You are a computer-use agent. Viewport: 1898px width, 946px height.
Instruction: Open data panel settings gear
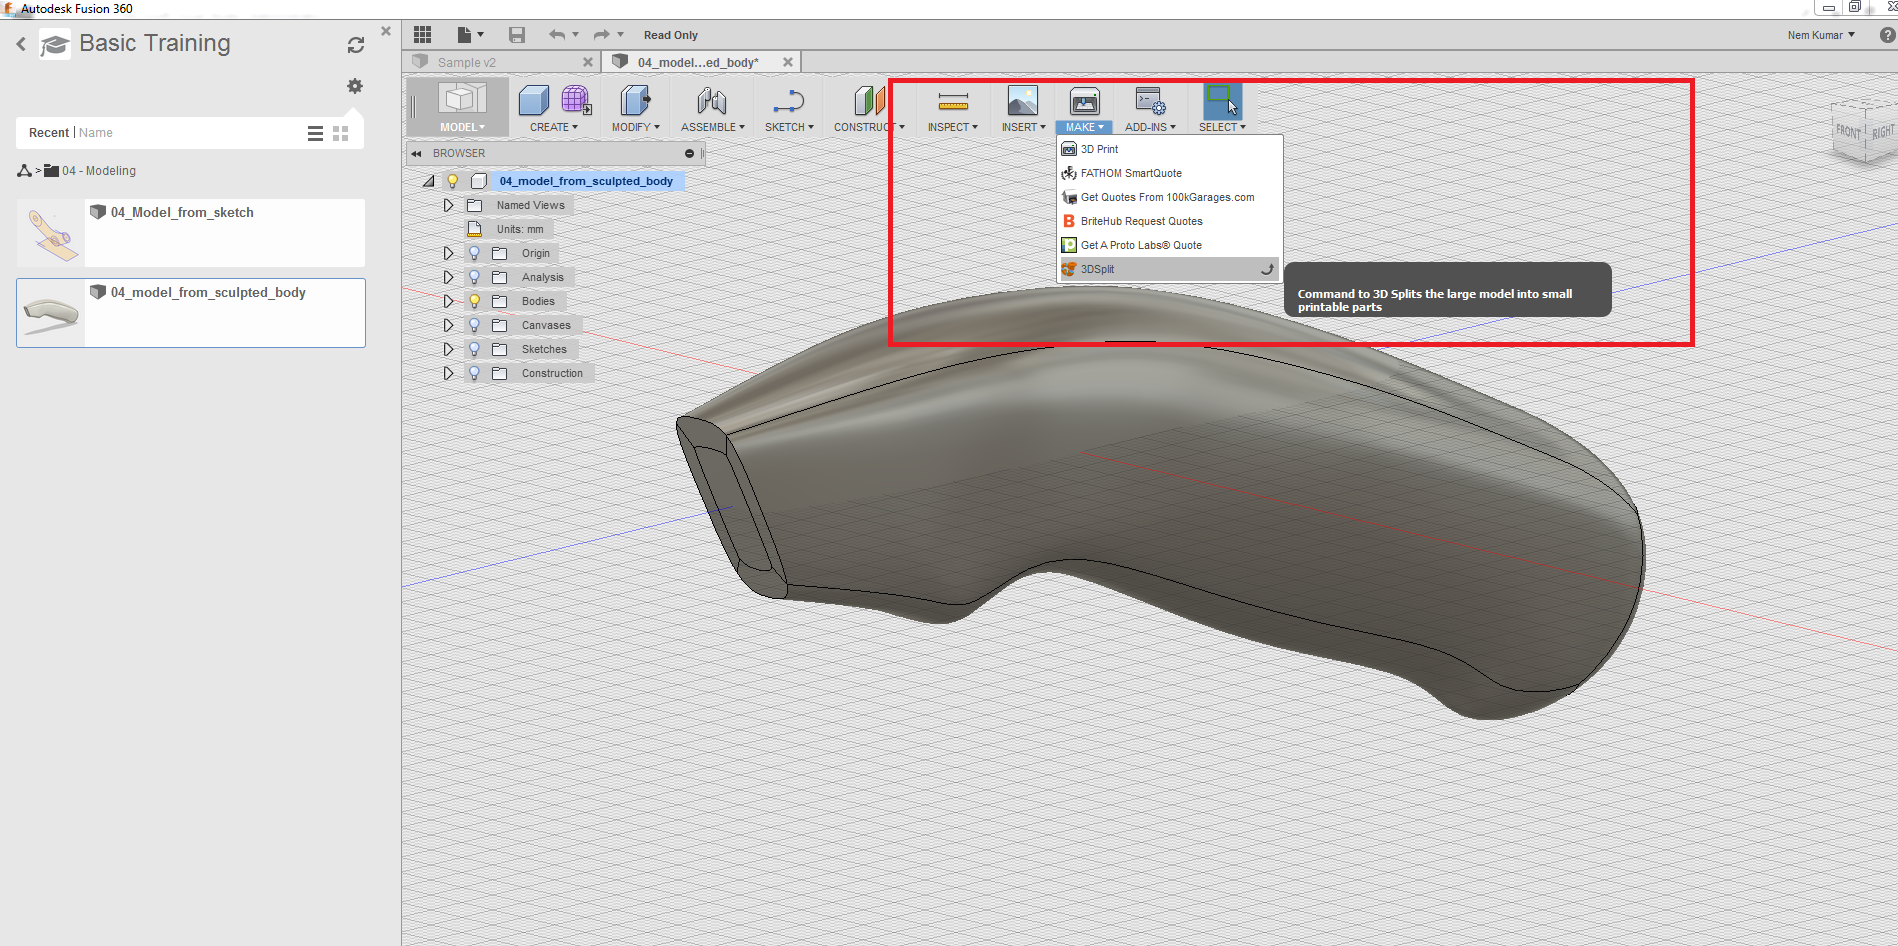tap(355, 86)
